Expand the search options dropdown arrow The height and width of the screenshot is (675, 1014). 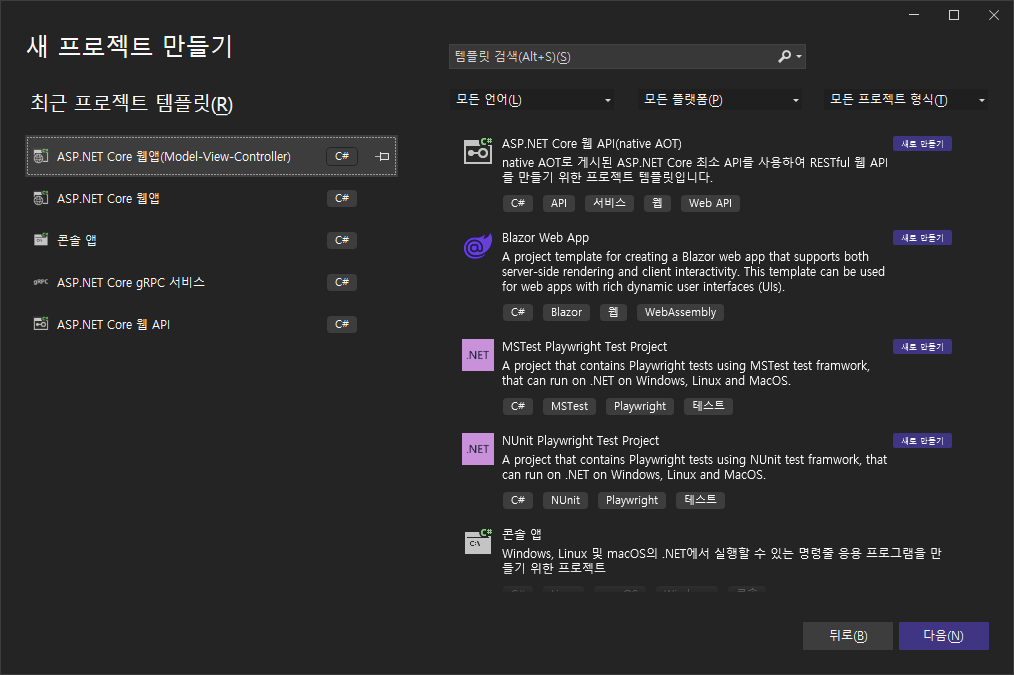click(799, 57)
